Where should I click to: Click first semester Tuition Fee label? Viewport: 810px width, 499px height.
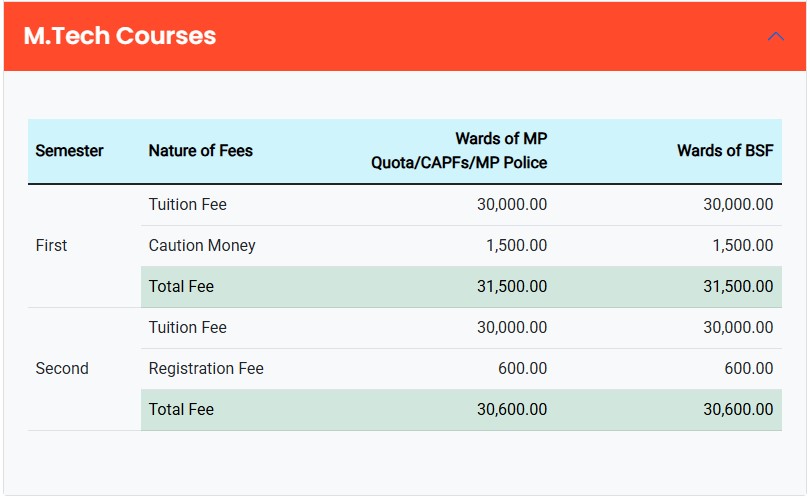[187, 205]
